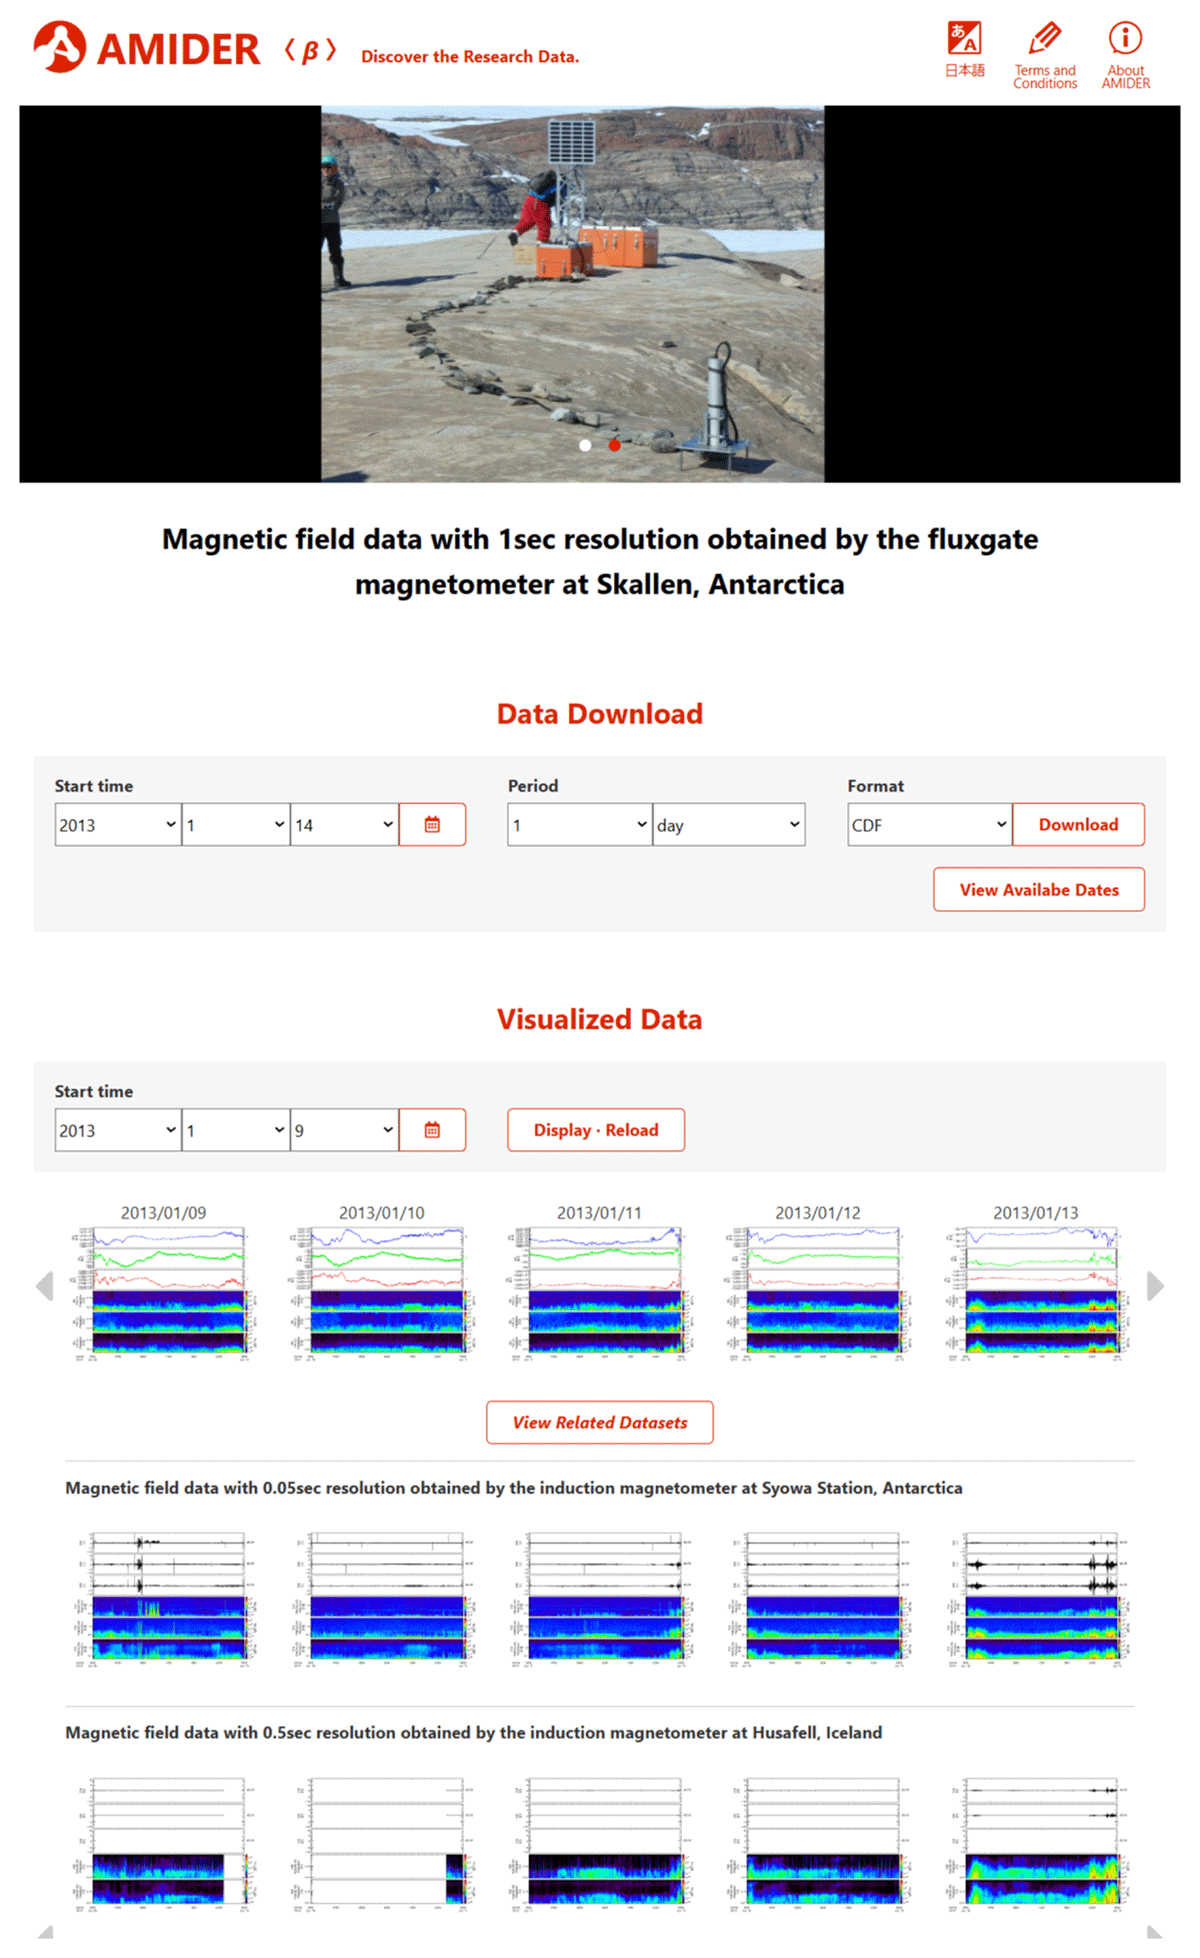Open Data Download year dropdown 2013
Image resolution: width=1200 pixels, height=1958 pixels.
(118, 825)
